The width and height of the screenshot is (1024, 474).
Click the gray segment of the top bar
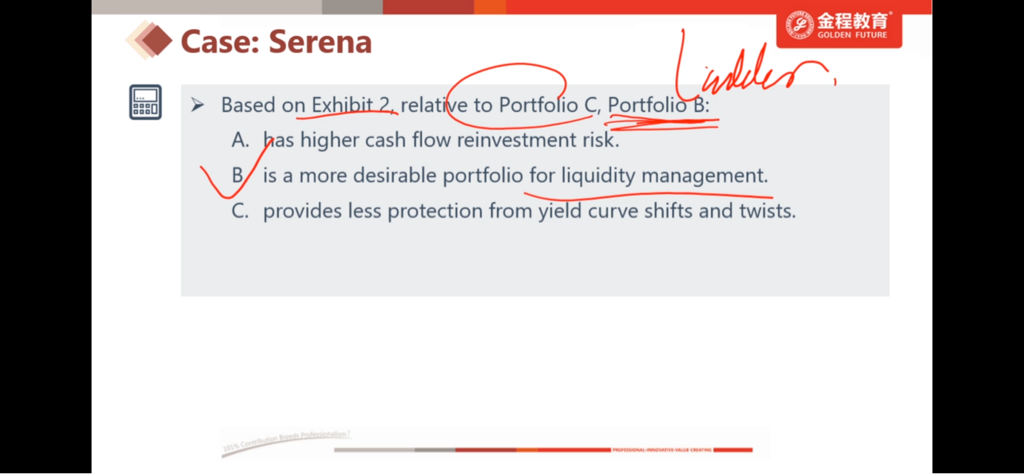(352, 6)
